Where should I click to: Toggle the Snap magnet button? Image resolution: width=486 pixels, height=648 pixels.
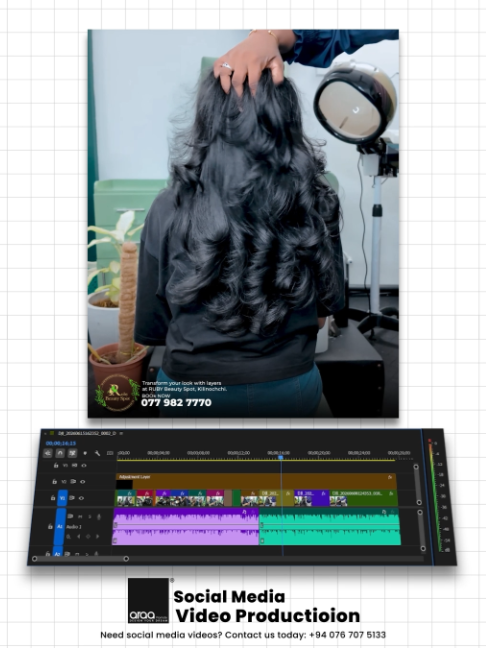(60, 453)
